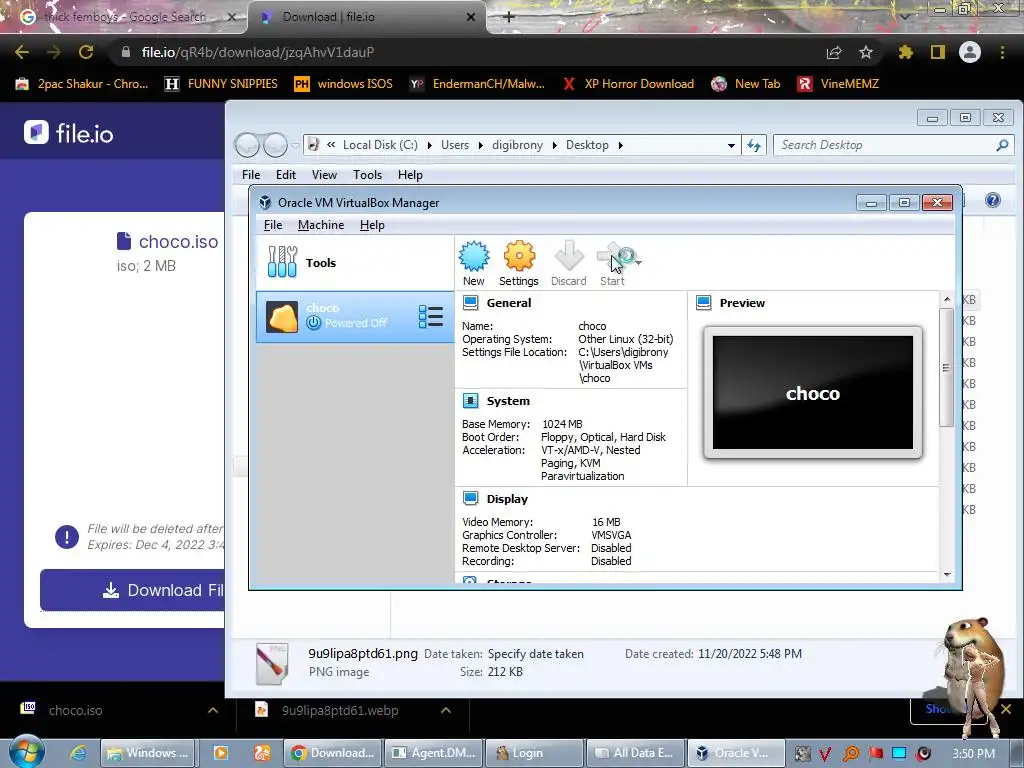Image resolution: width=1024 pixels, height=768 pixels.
Task: Open Explorer's View menu
Action: (x=324, y=174)
